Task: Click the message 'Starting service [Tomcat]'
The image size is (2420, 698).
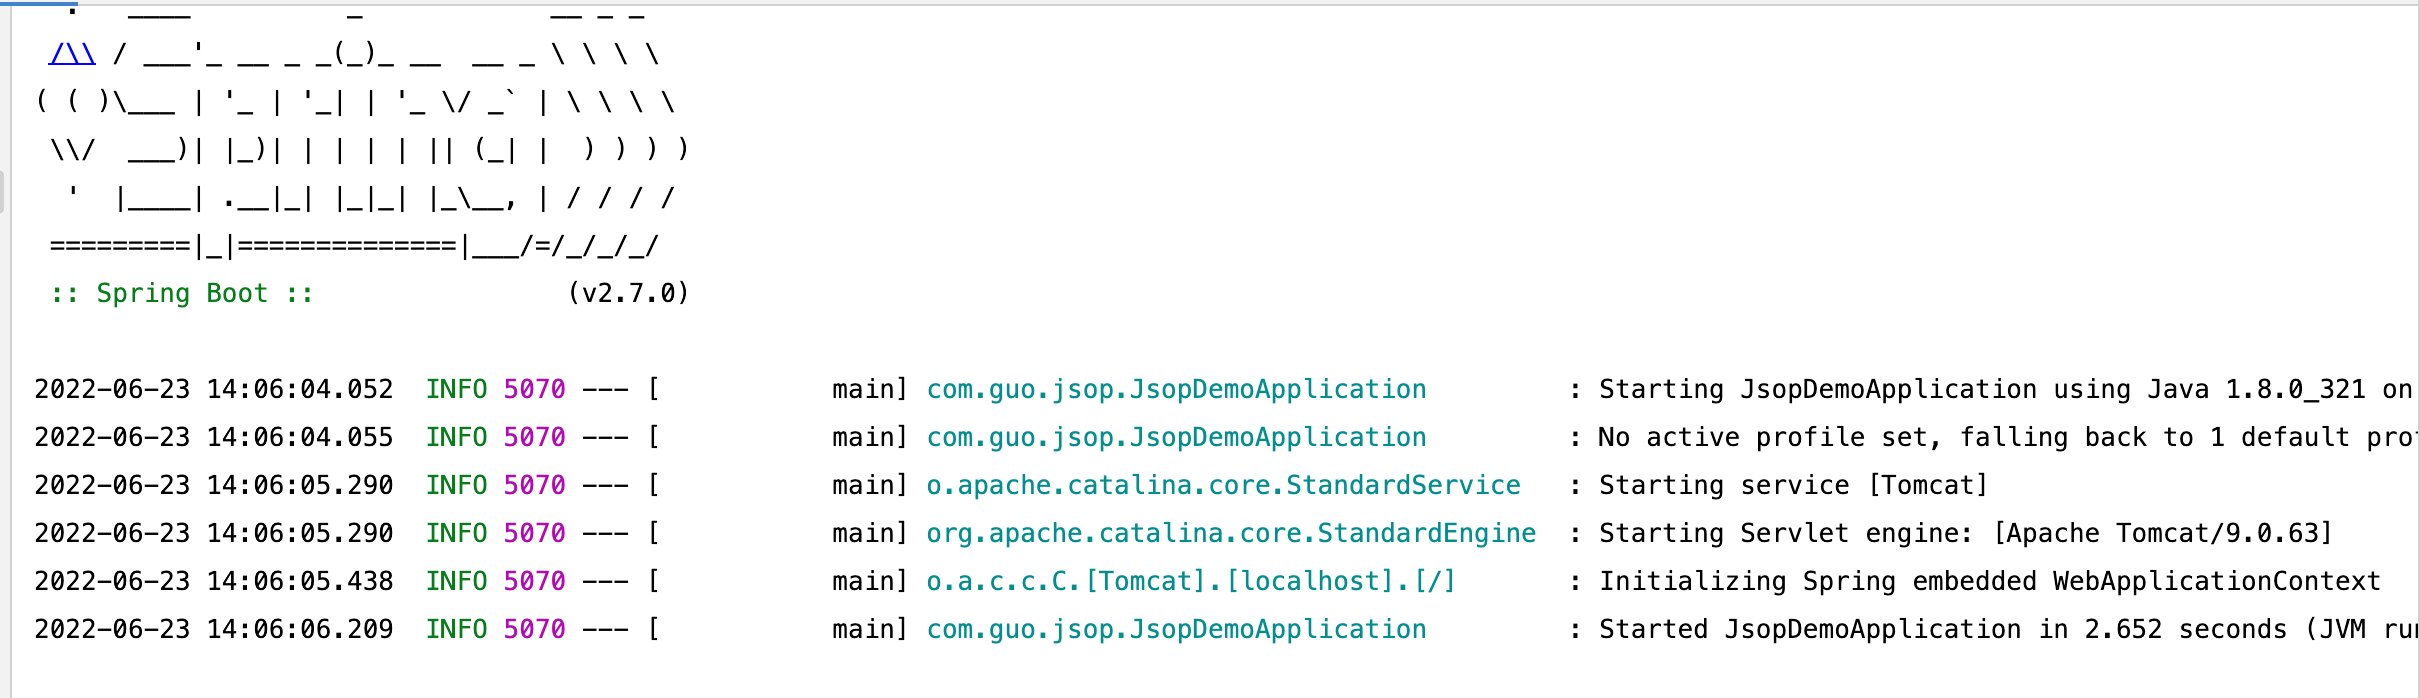Action: pyautogui.click(x=1794, y=485)
